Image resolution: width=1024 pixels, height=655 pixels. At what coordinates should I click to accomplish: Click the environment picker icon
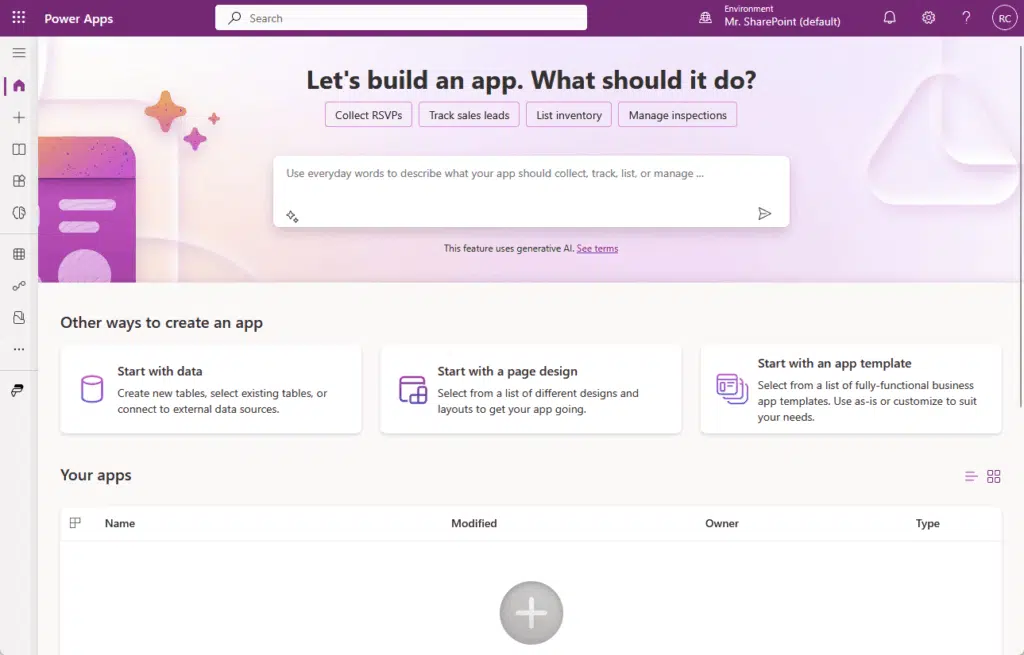point(705,18)
